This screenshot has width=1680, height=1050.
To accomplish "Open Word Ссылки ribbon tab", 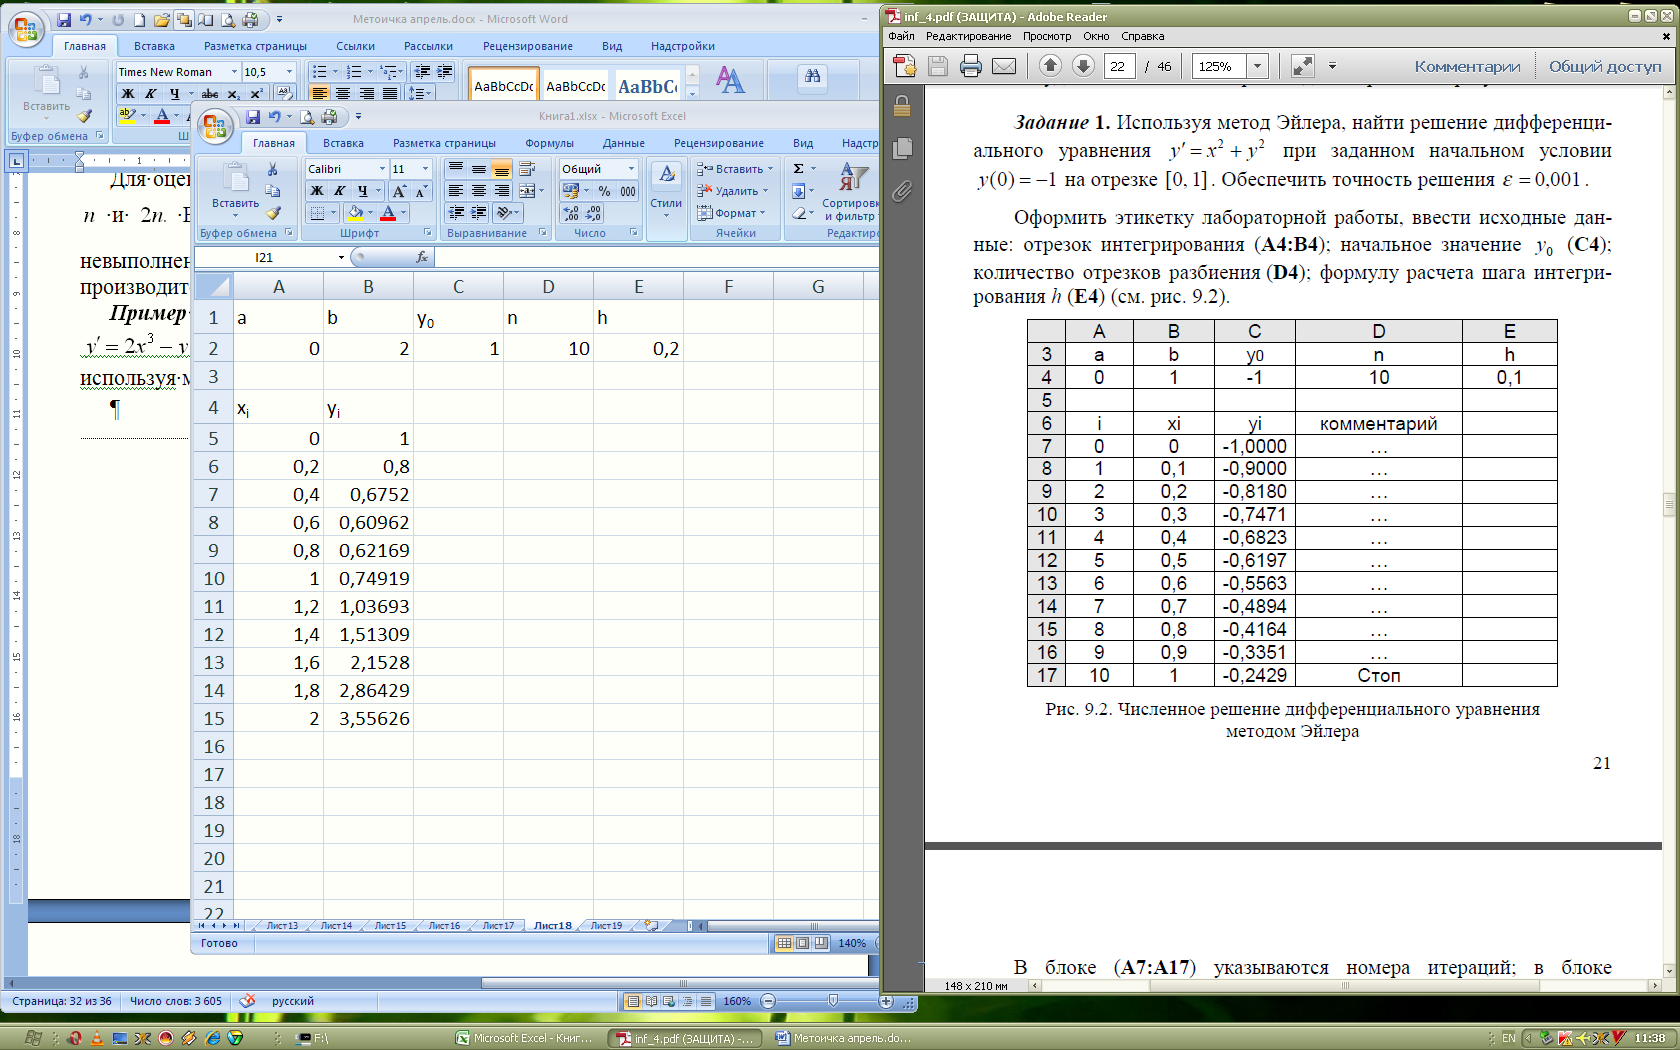I will (x=355, y=46).
